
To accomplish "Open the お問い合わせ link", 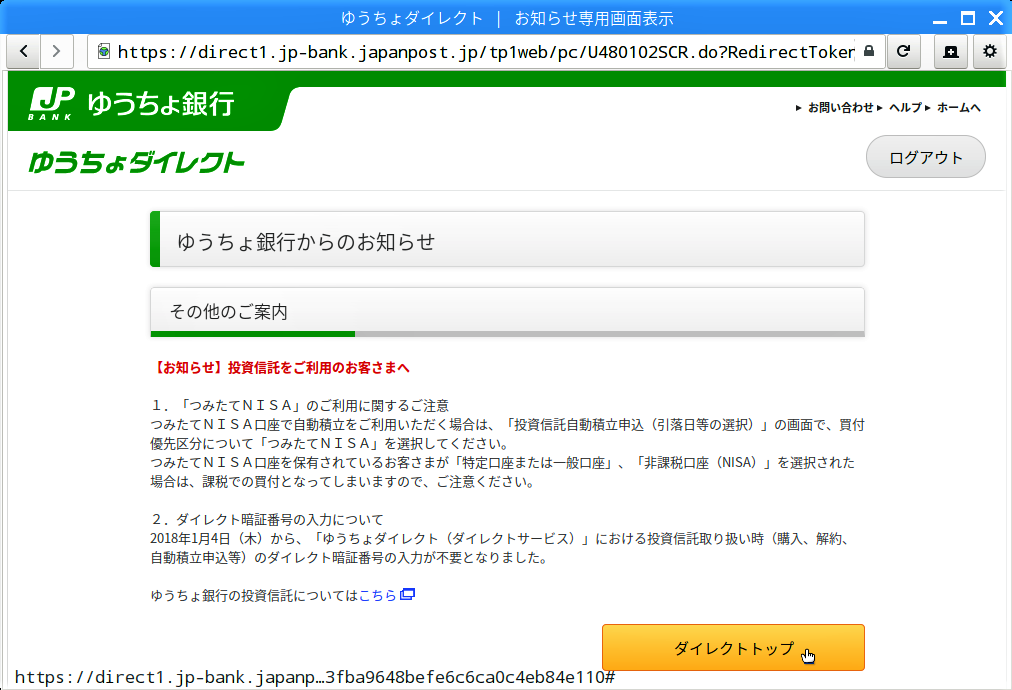I will click(840, 108).
